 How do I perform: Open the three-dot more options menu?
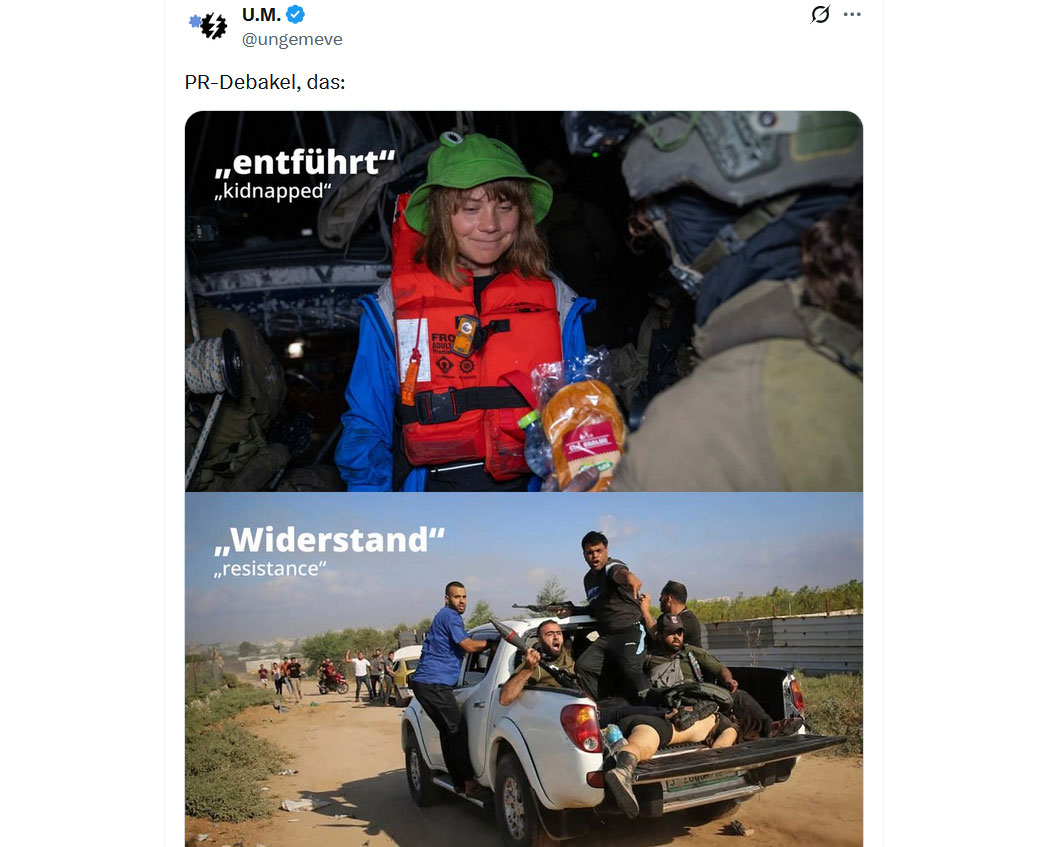(x=852, y=14)
